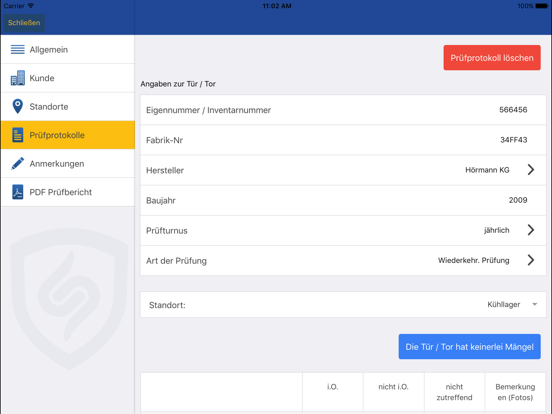This screenshot has width=552, height=414.
Task: Tap the Wi-Fi status icon
Action: 31,6
